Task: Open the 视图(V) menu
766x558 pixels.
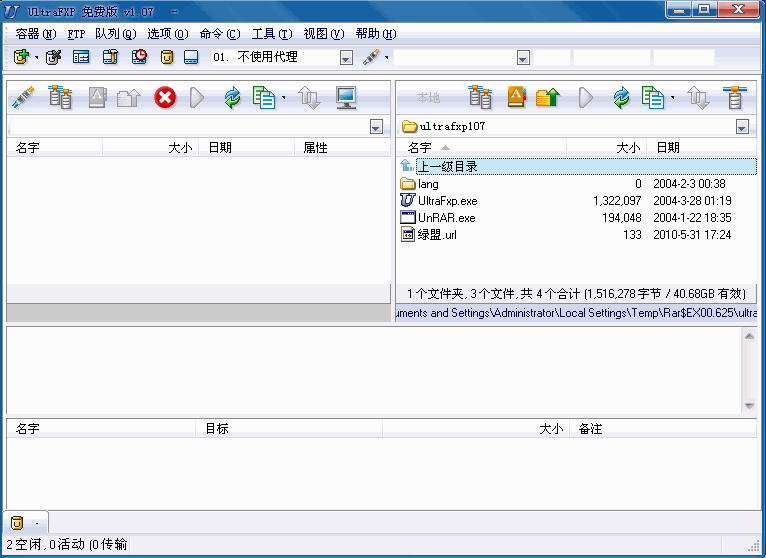Action: [x=324, y=34]
